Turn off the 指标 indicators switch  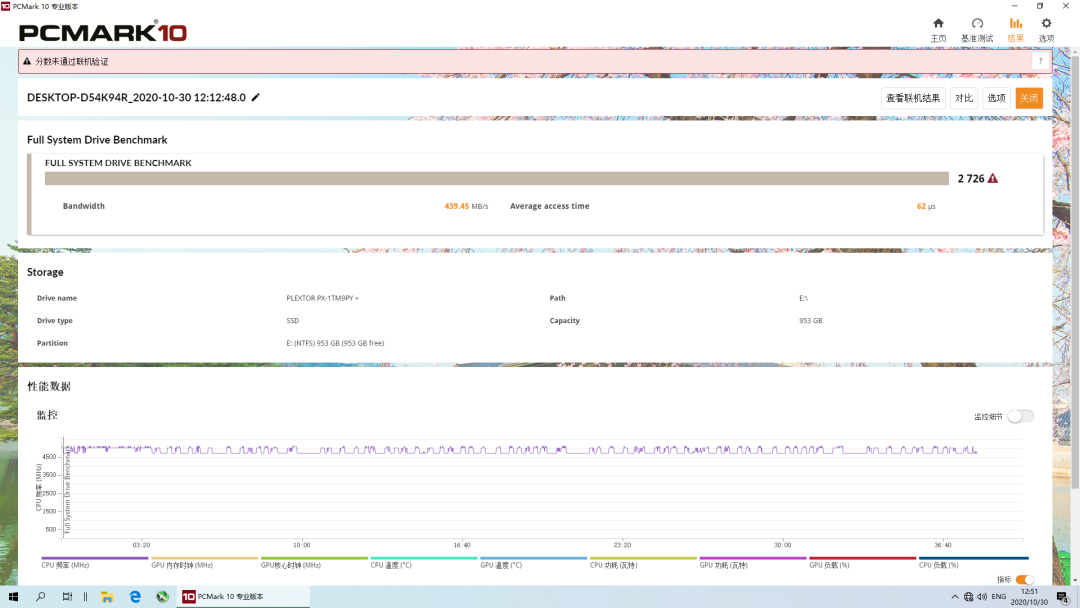click(x=1025, y=580)
